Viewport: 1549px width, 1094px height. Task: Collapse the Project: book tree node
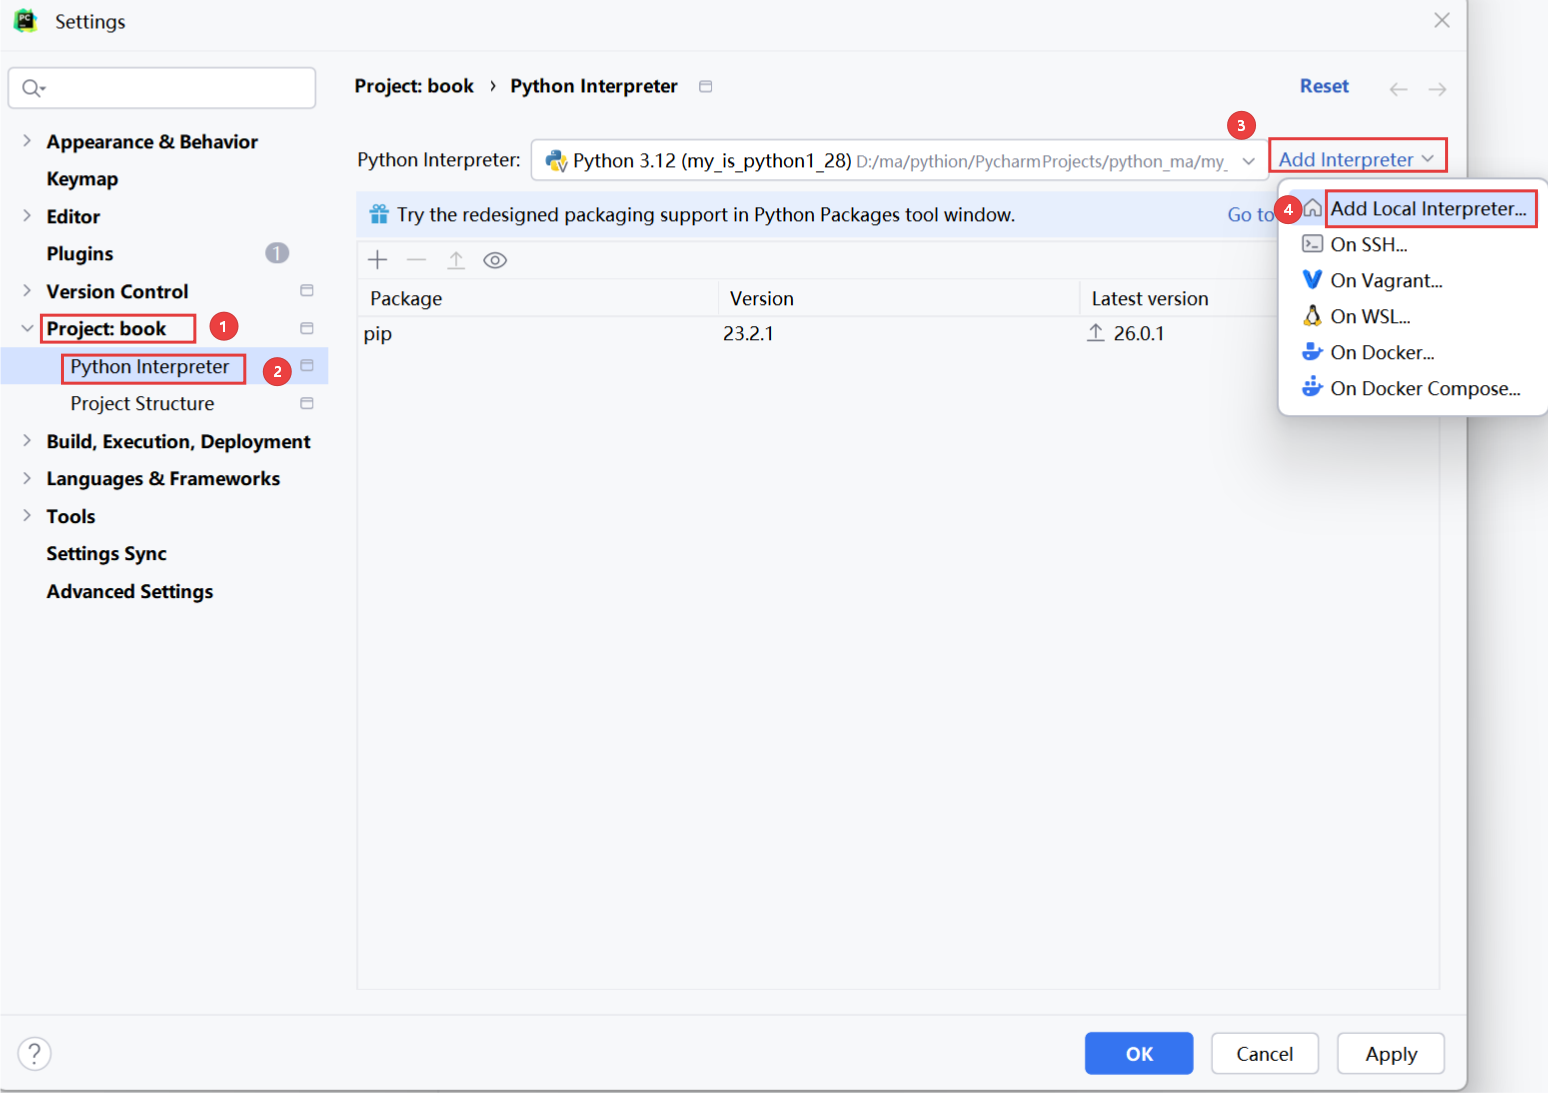tap(27, 328)
